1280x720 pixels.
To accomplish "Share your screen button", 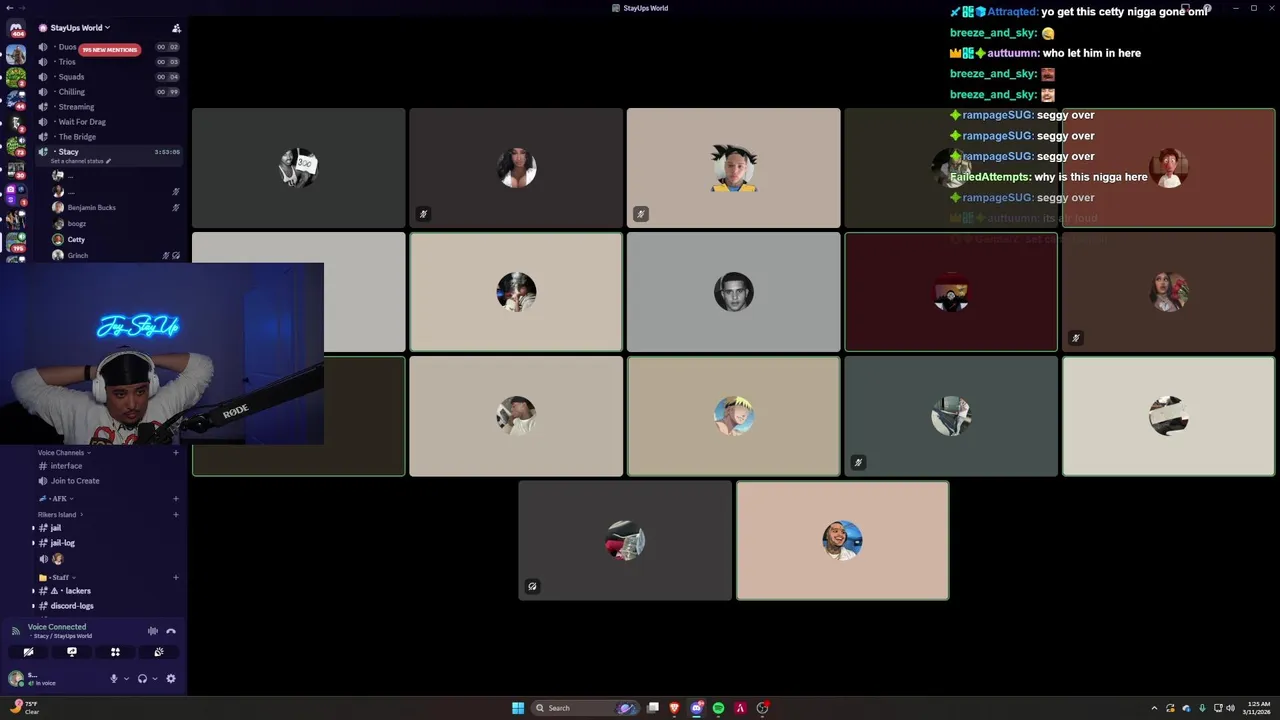I will pyautogui.click(x=72, y=652).
